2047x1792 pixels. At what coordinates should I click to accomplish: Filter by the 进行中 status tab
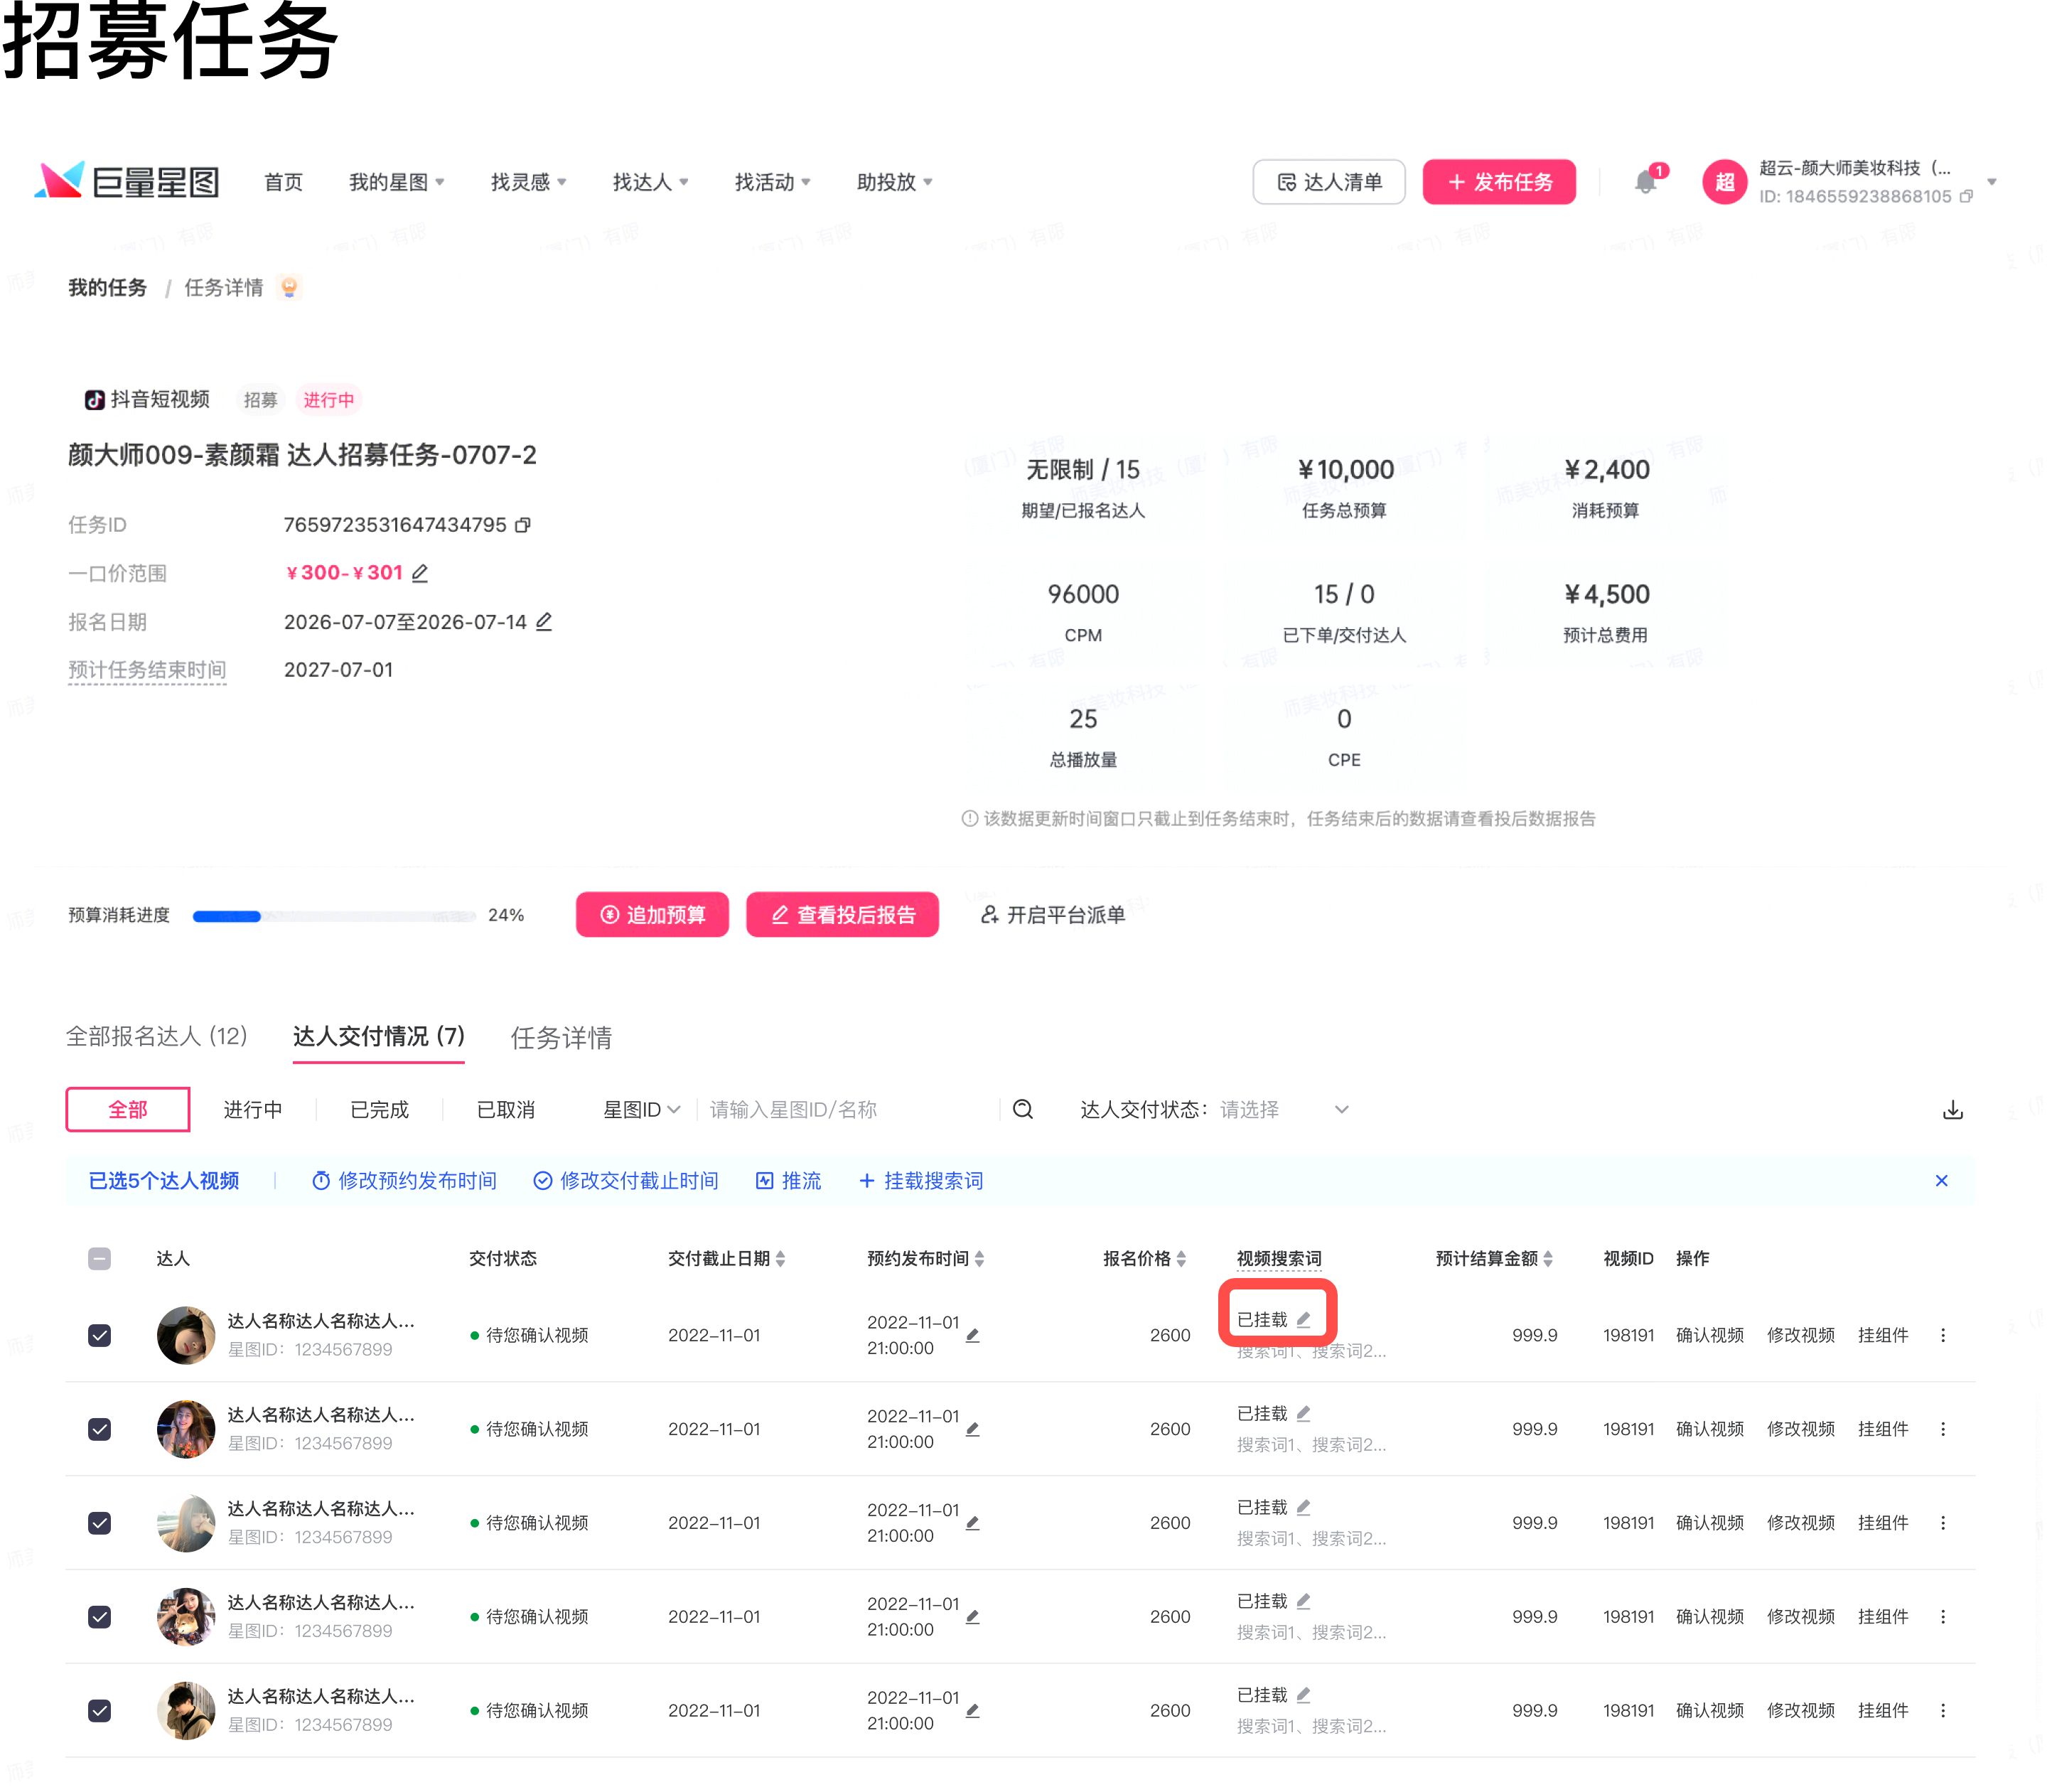252,1109
